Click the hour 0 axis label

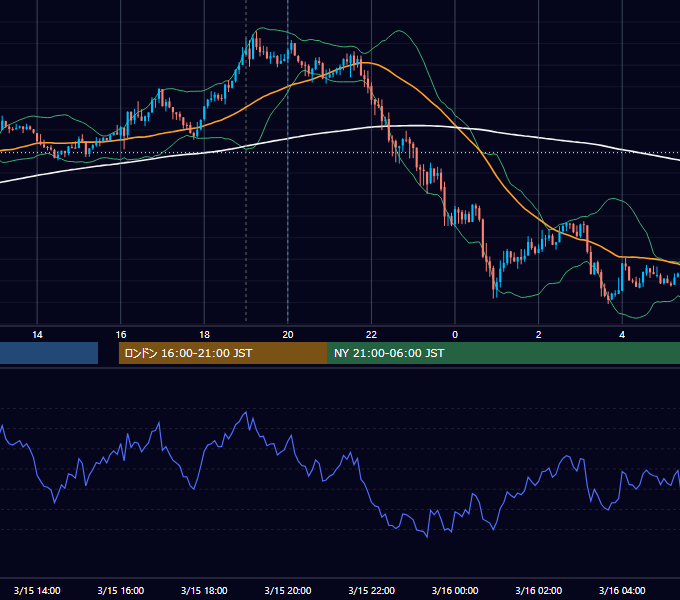point(455,335)
